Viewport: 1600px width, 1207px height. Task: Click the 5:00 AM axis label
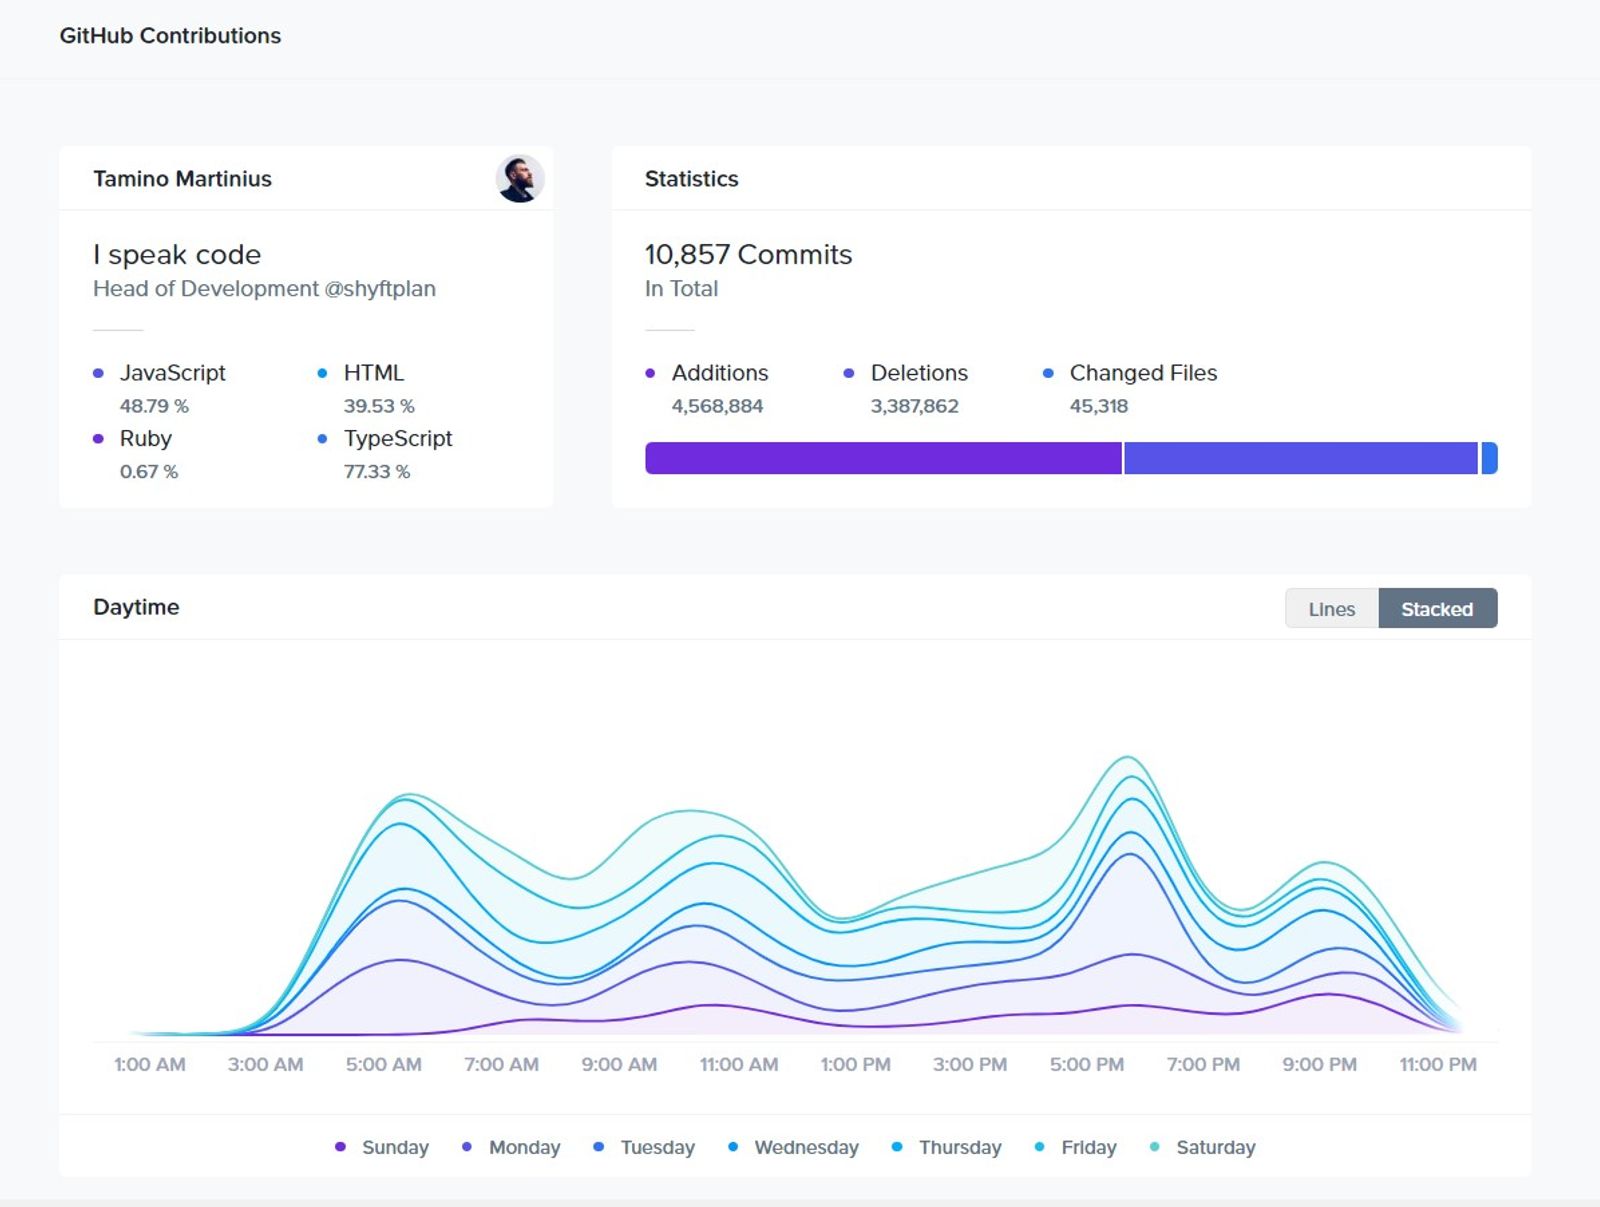[383, 1065]
